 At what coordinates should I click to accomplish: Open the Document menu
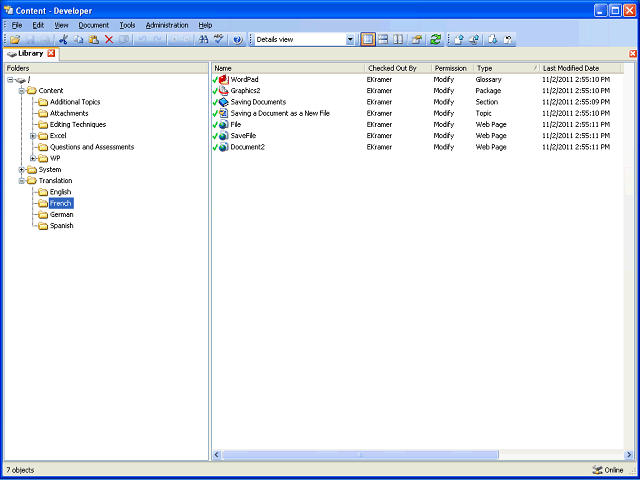click(x=94, y=25)
